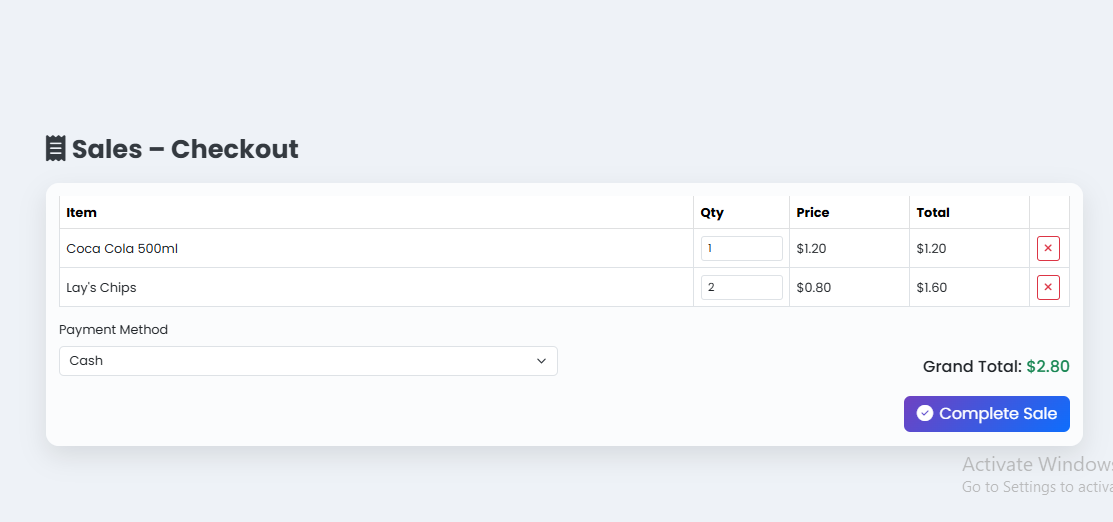Remove Coca Cola 500ml with red X
1113x522 pixels.
(1048, 248)
